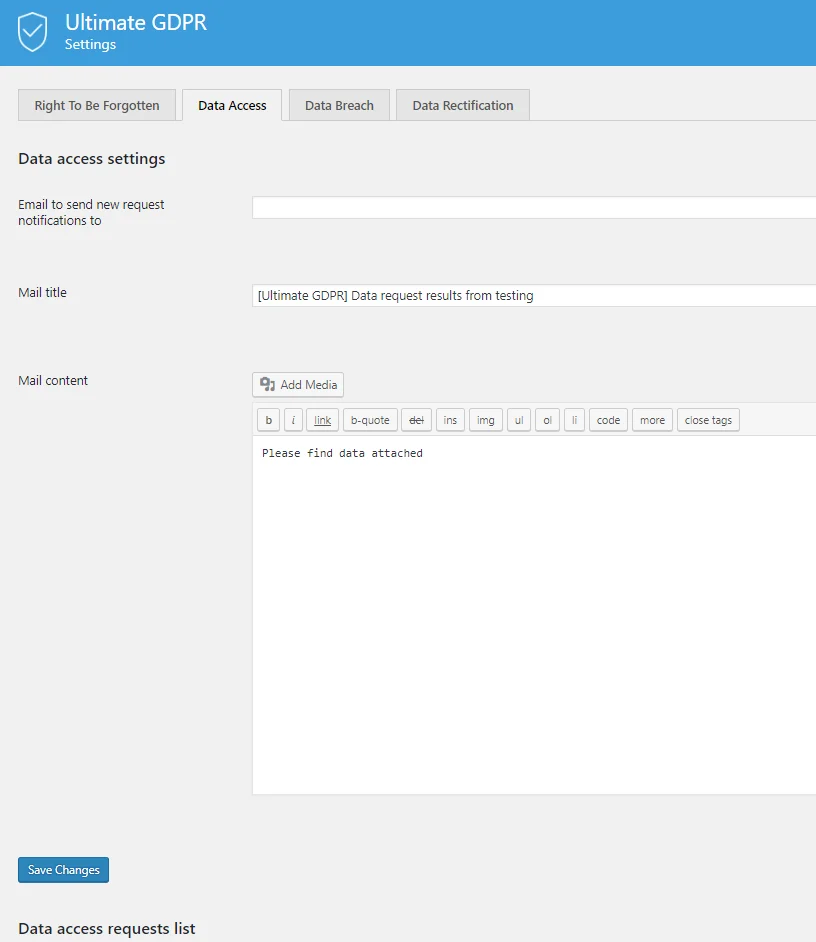This screenshot has height=942, width=816.
Task: Click the Add Media button
Action: point(297,384)
